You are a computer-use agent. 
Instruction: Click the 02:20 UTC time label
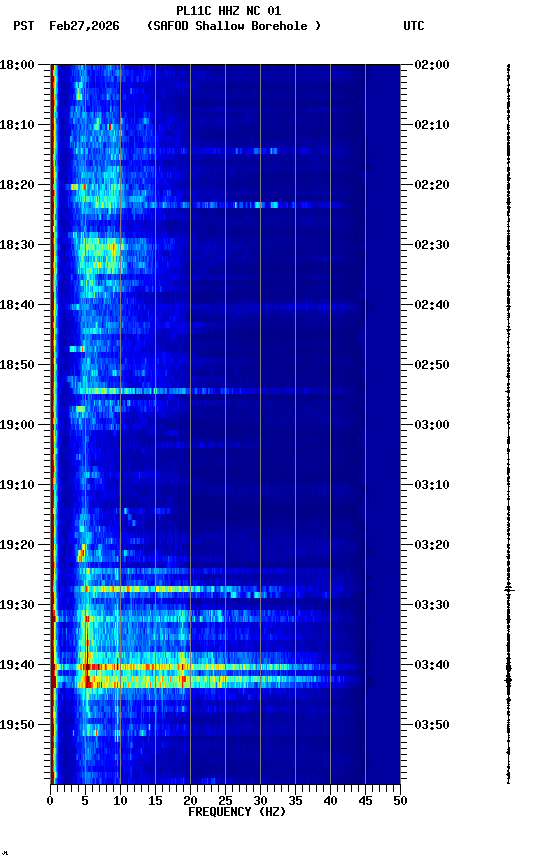432,185
